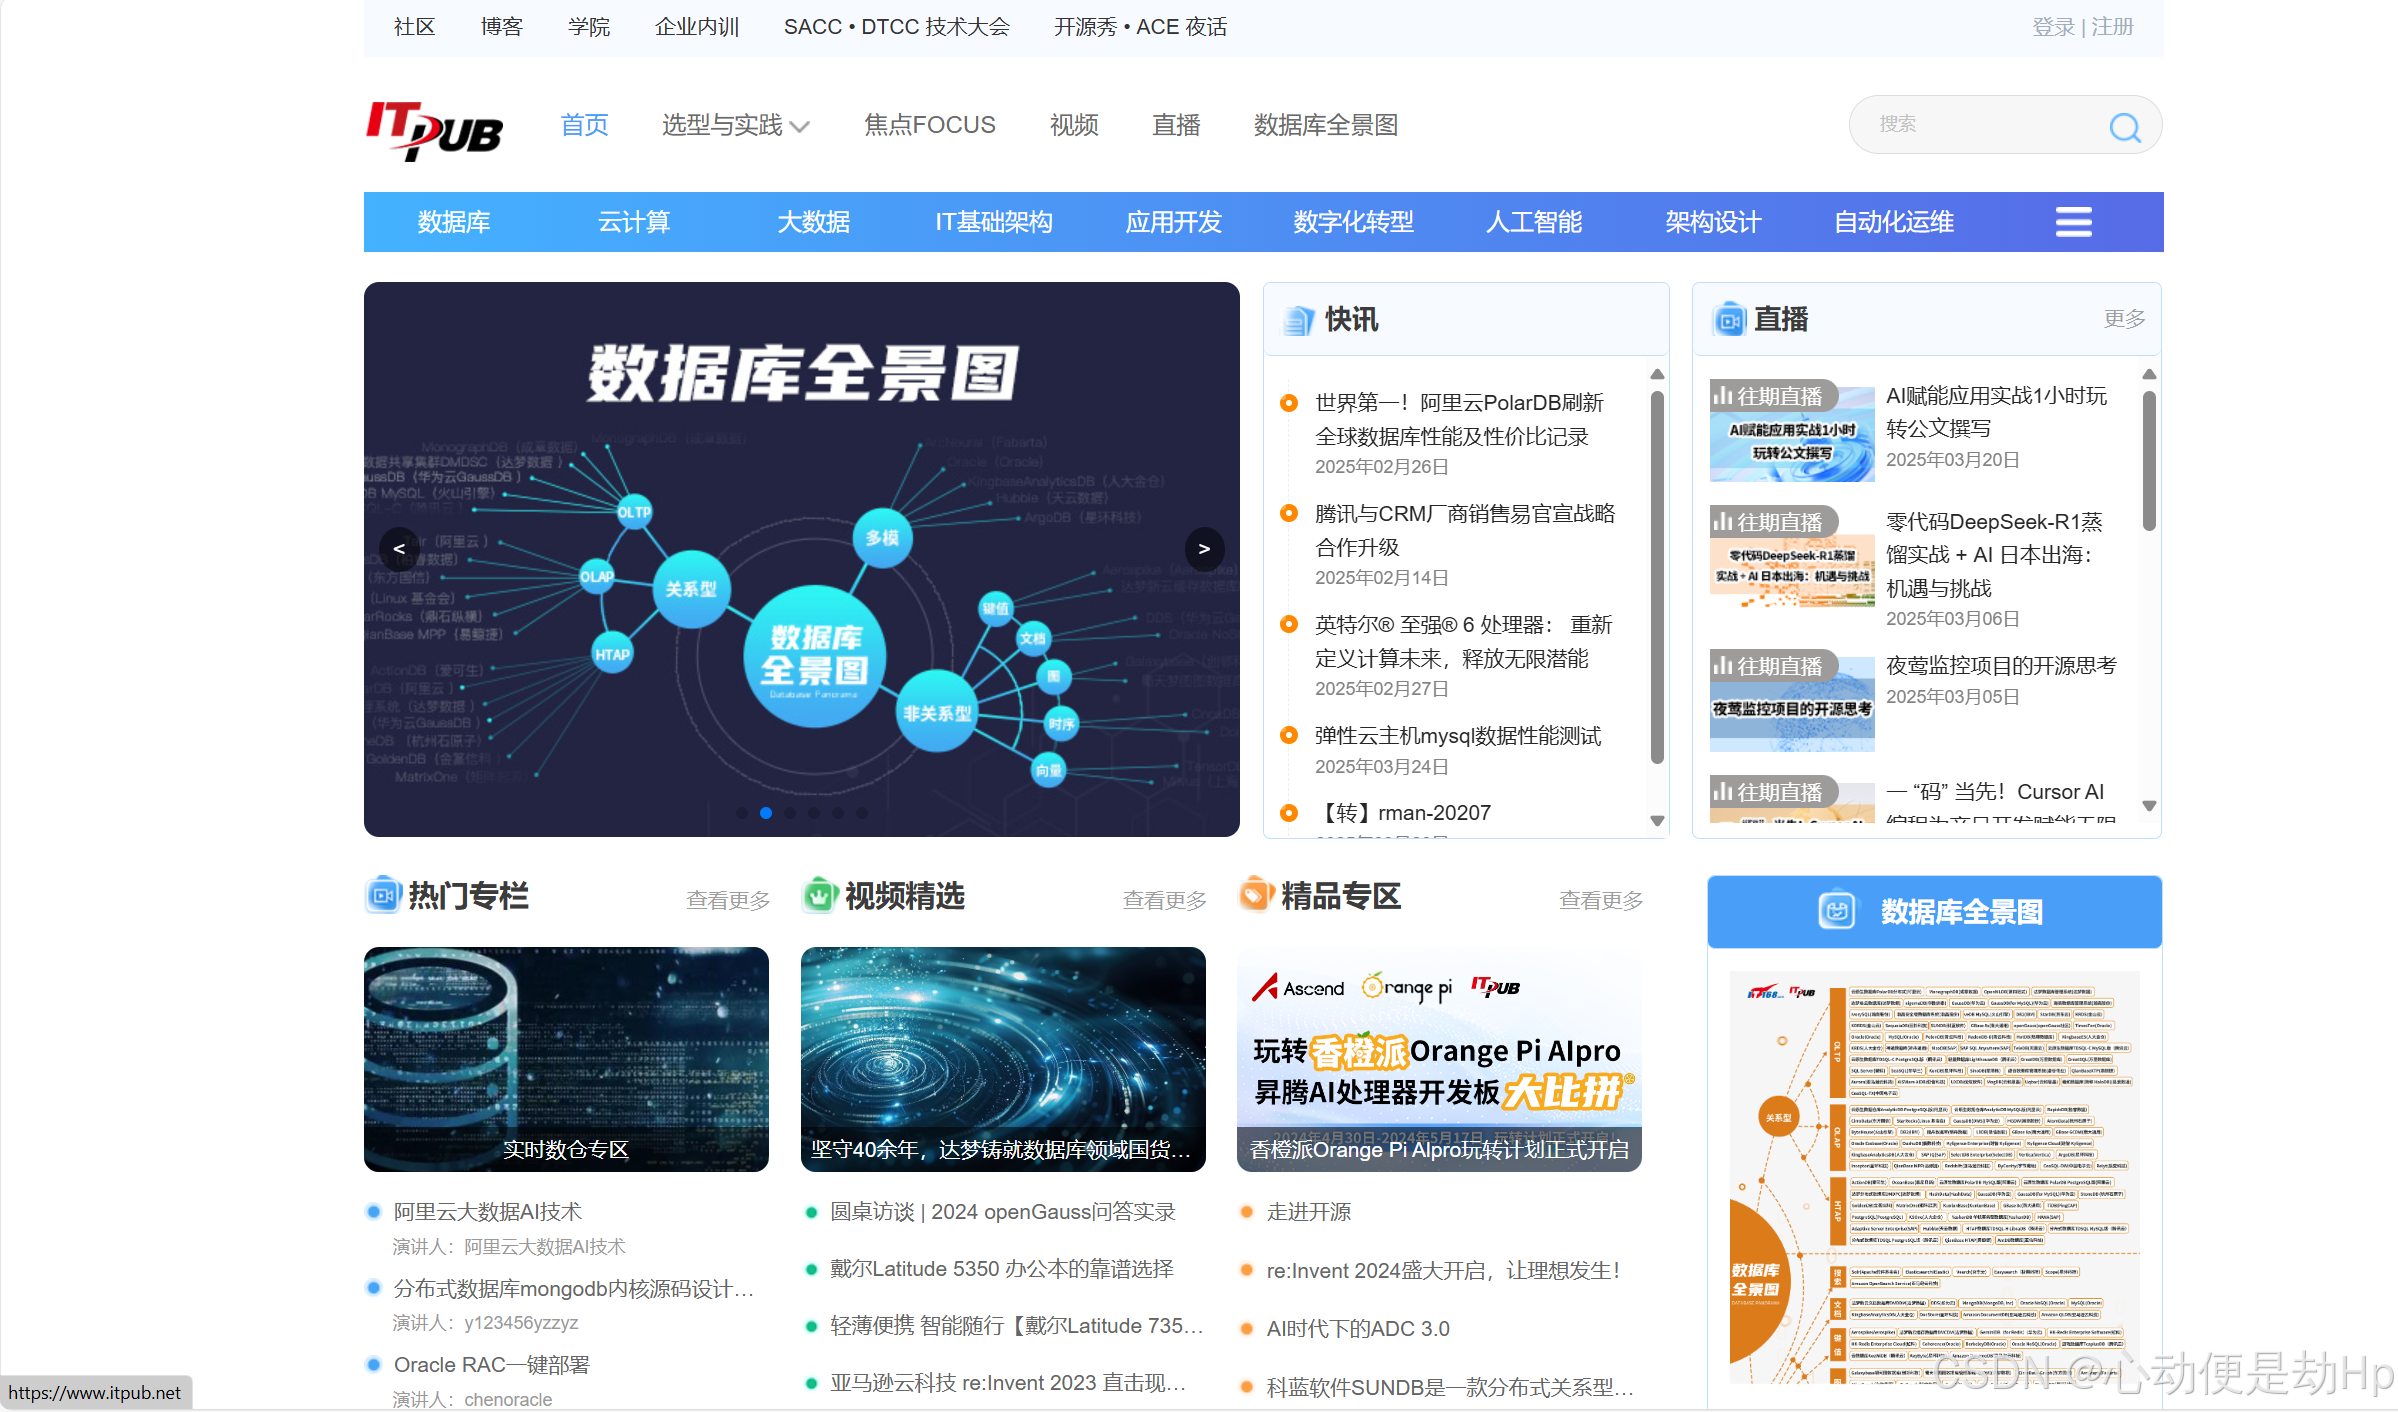Click the 直播 panel scrollbar down arrow

(x=2149, y=806)
